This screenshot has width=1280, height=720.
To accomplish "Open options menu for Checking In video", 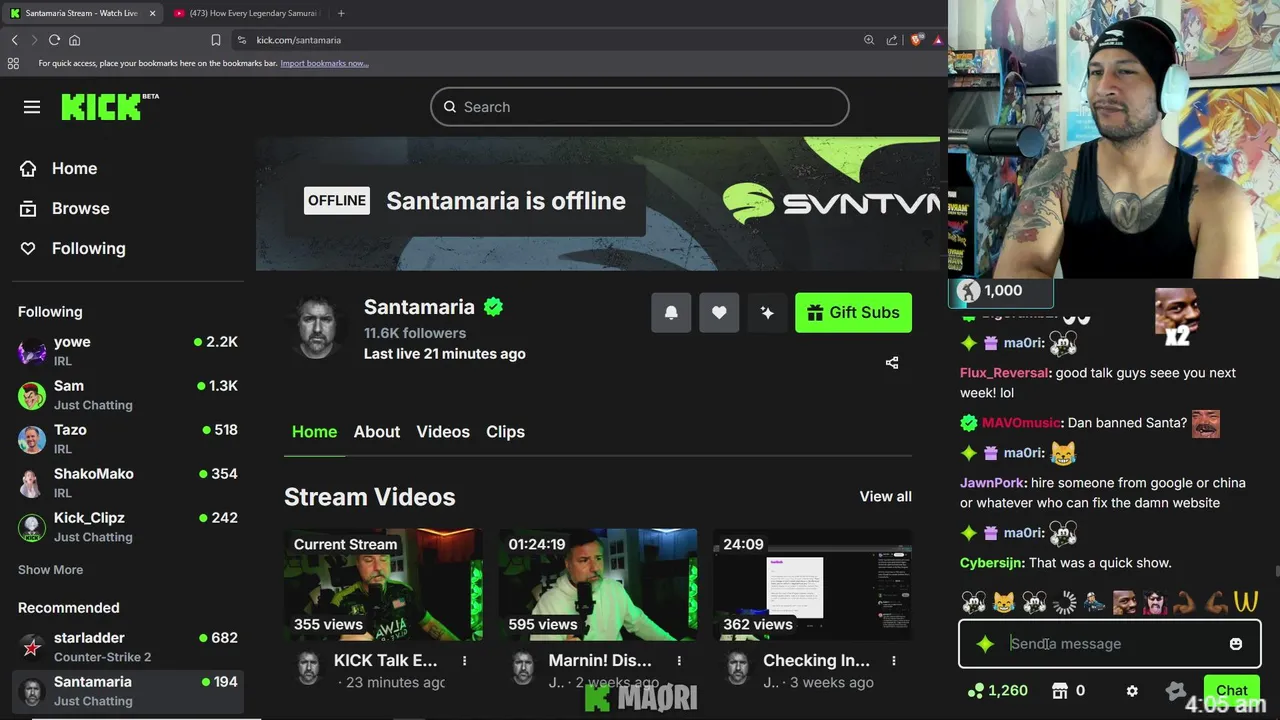I will (894, 661).
